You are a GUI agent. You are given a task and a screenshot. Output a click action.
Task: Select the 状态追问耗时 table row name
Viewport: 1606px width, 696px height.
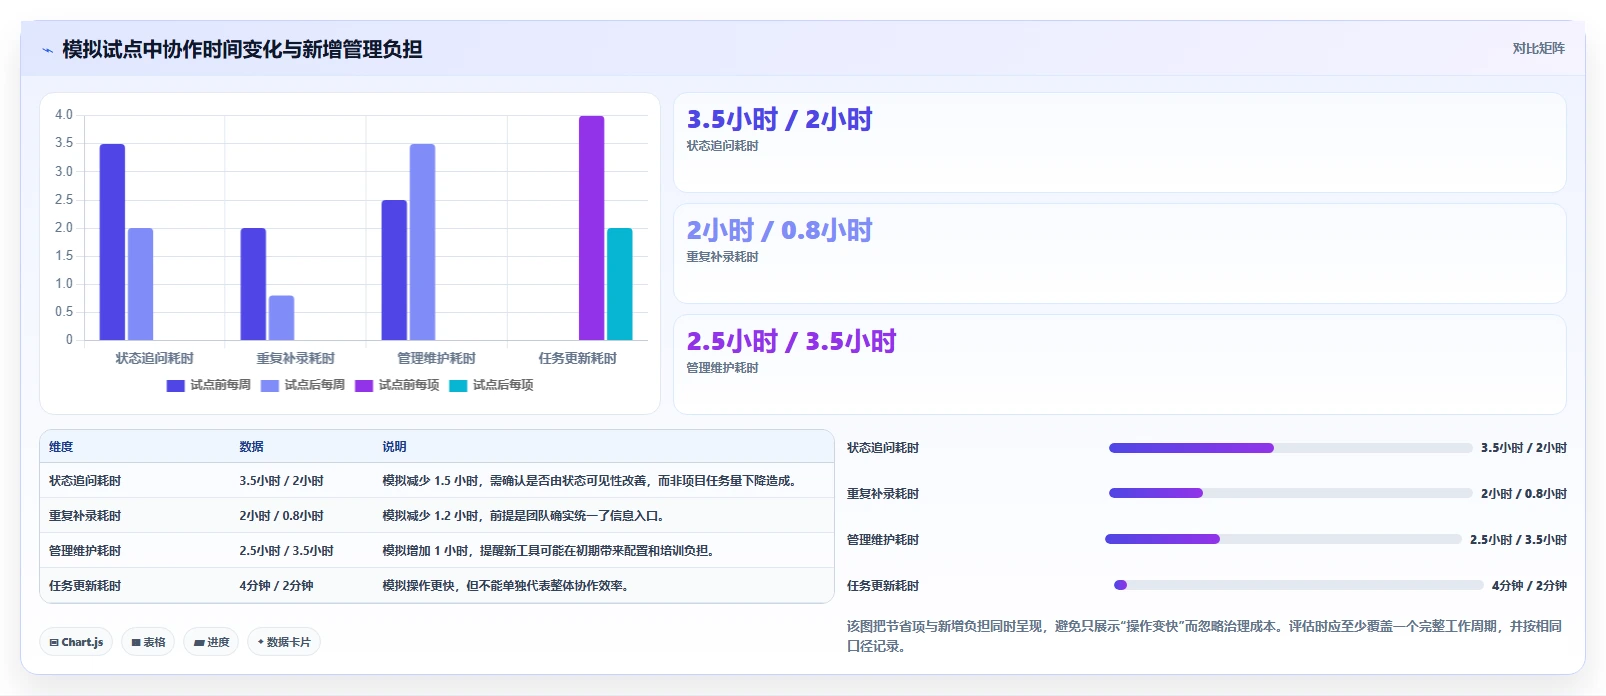pyautogui.click(x=85, y=481)
